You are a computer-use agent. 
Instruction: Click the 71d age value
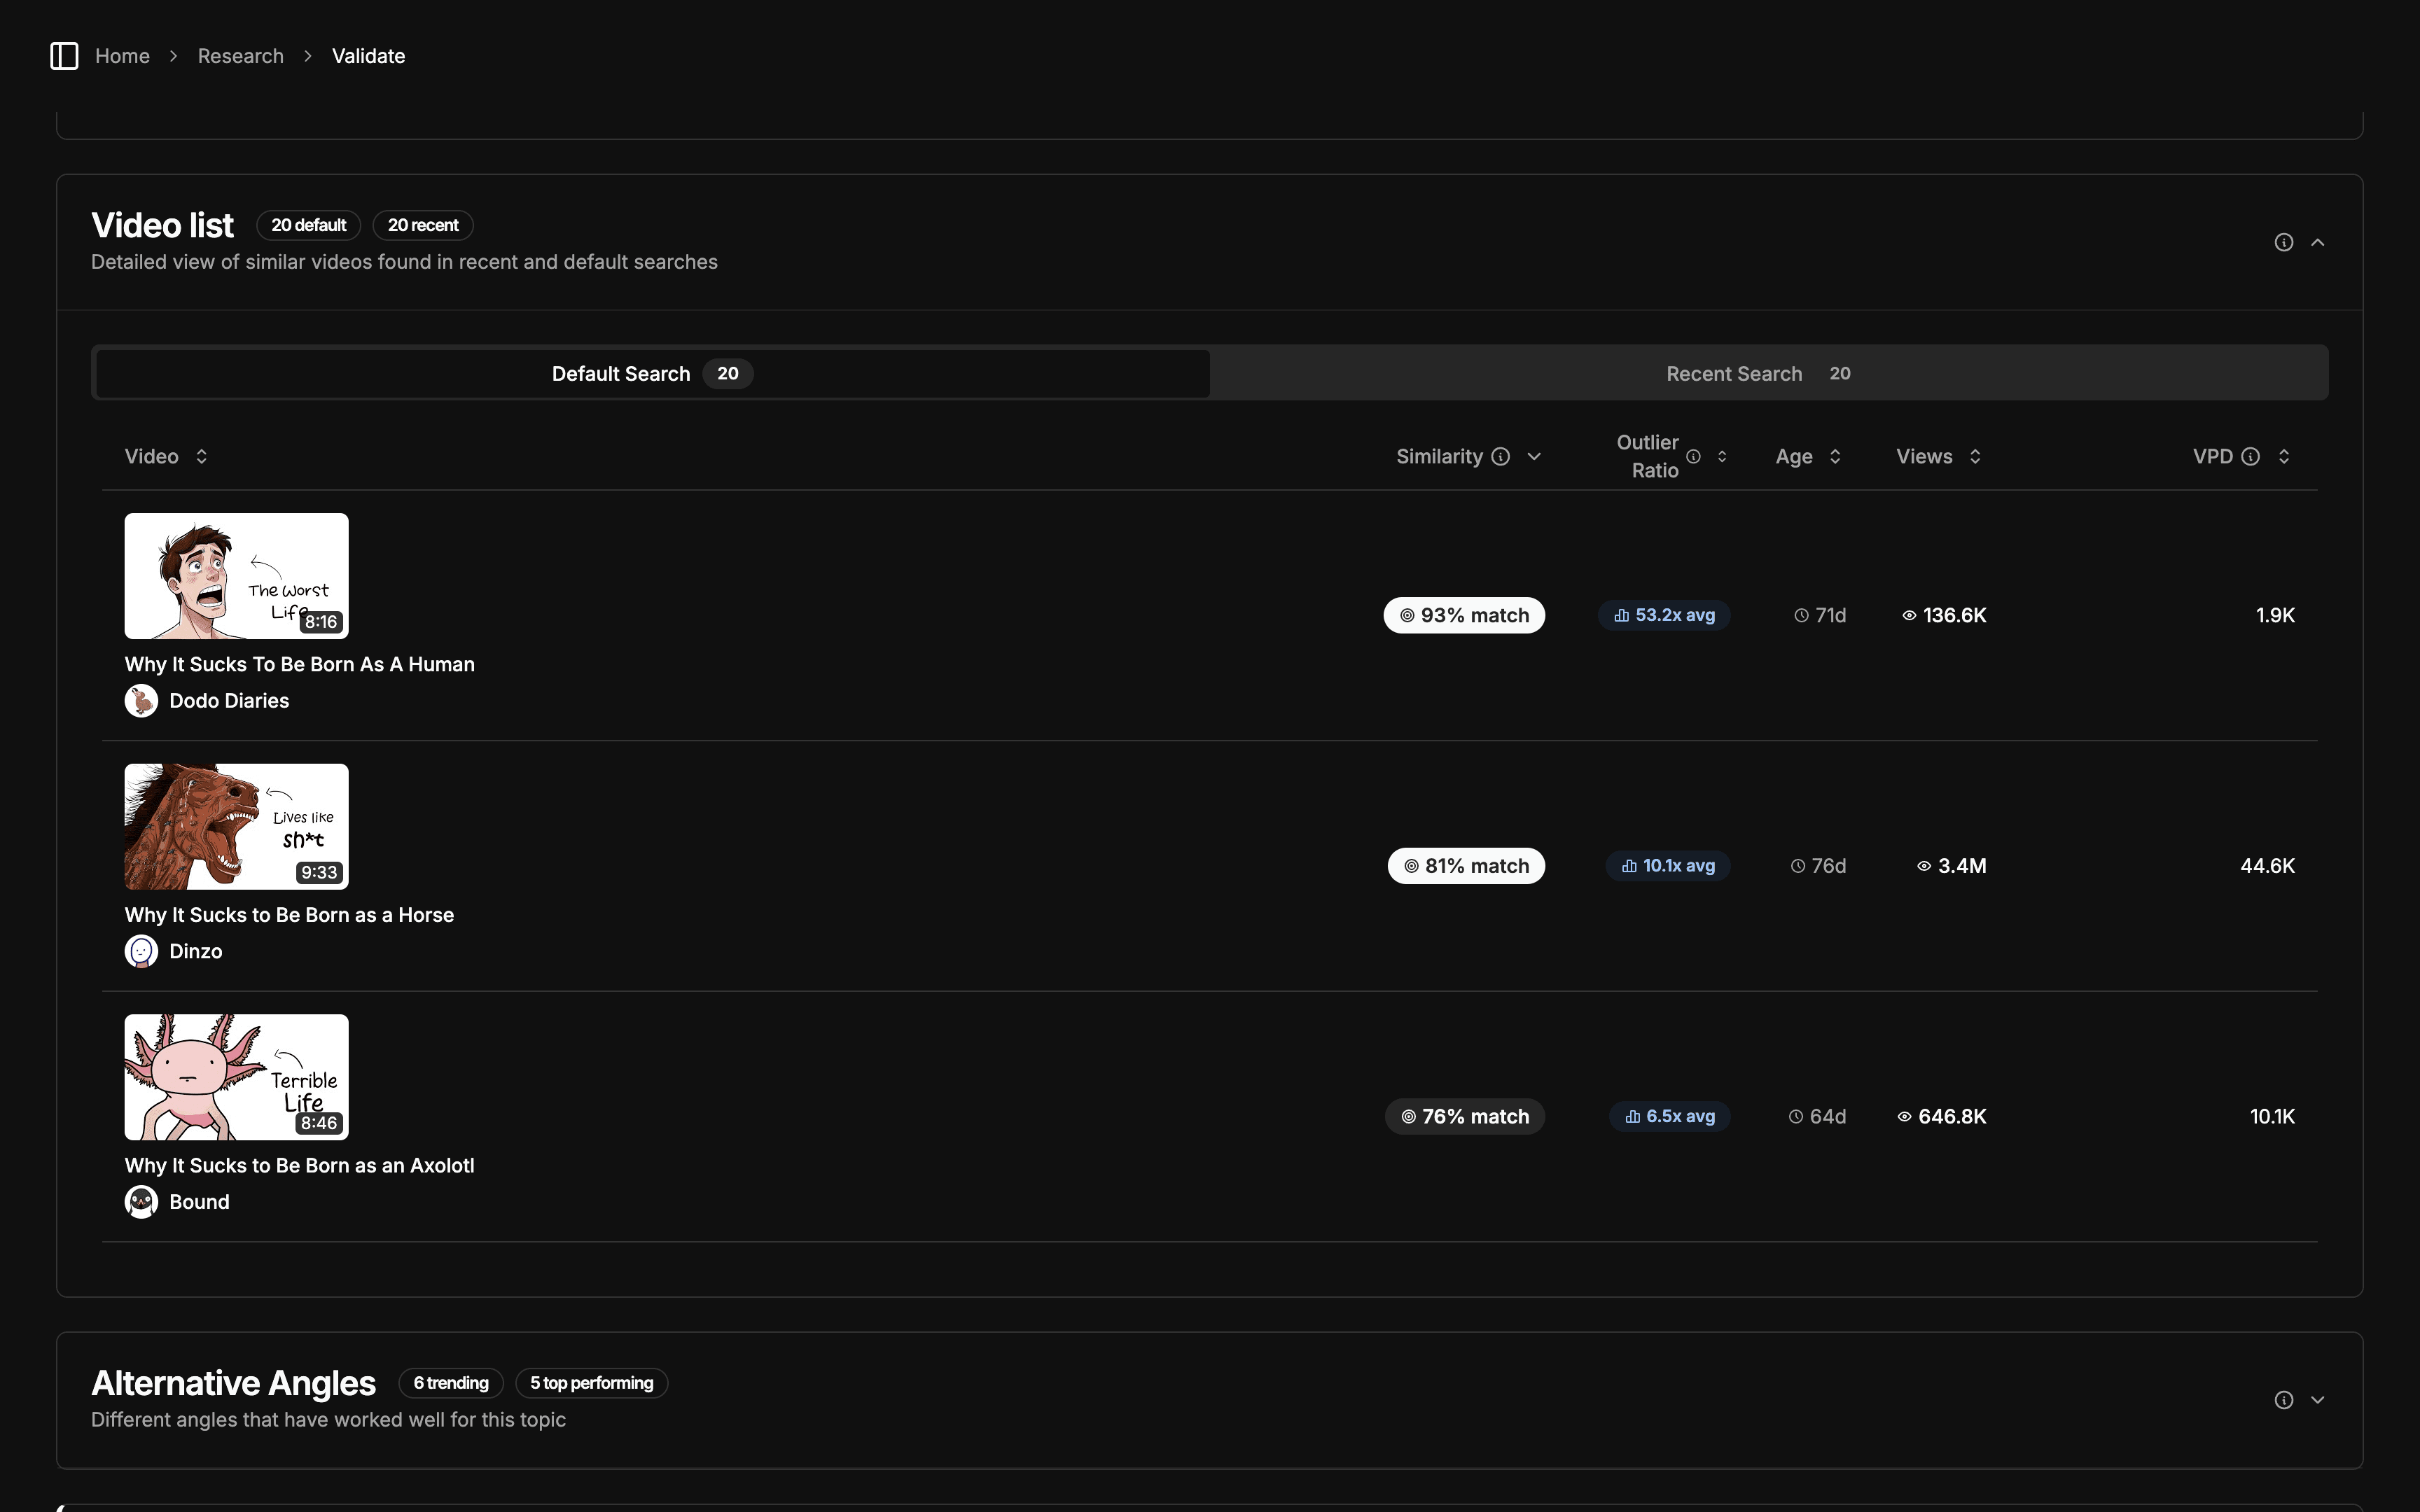click(x=1820, y=615)
